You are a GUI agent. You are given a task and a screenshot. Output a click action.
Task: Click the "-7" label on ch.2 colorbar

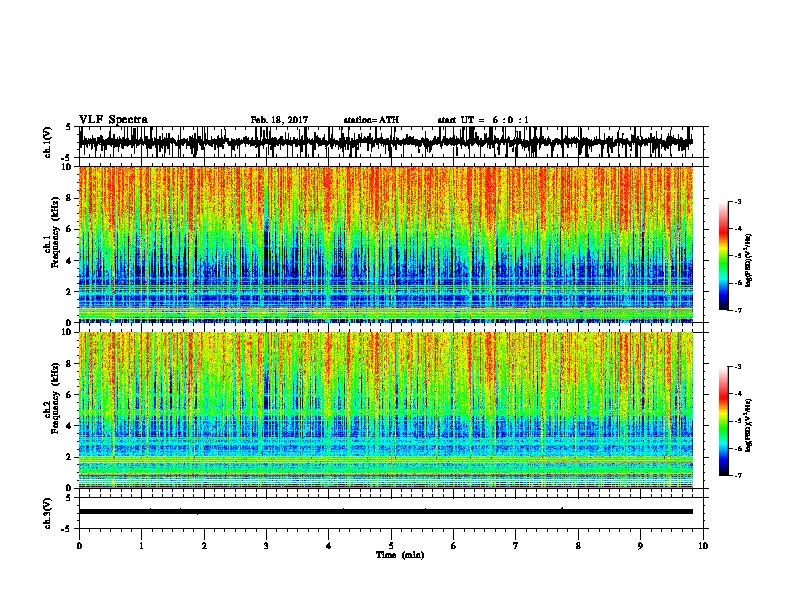click(738, 476)
